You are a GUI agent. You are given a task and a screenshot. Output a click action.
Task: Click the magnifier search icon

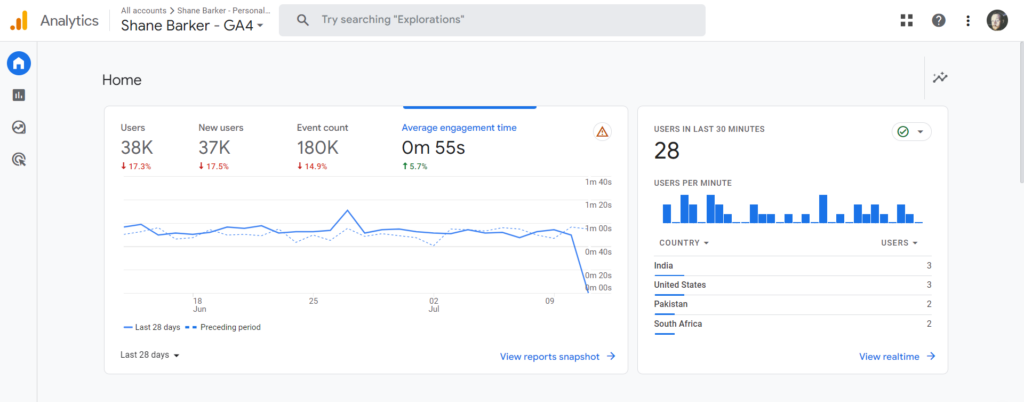click(x=302, y=20)
